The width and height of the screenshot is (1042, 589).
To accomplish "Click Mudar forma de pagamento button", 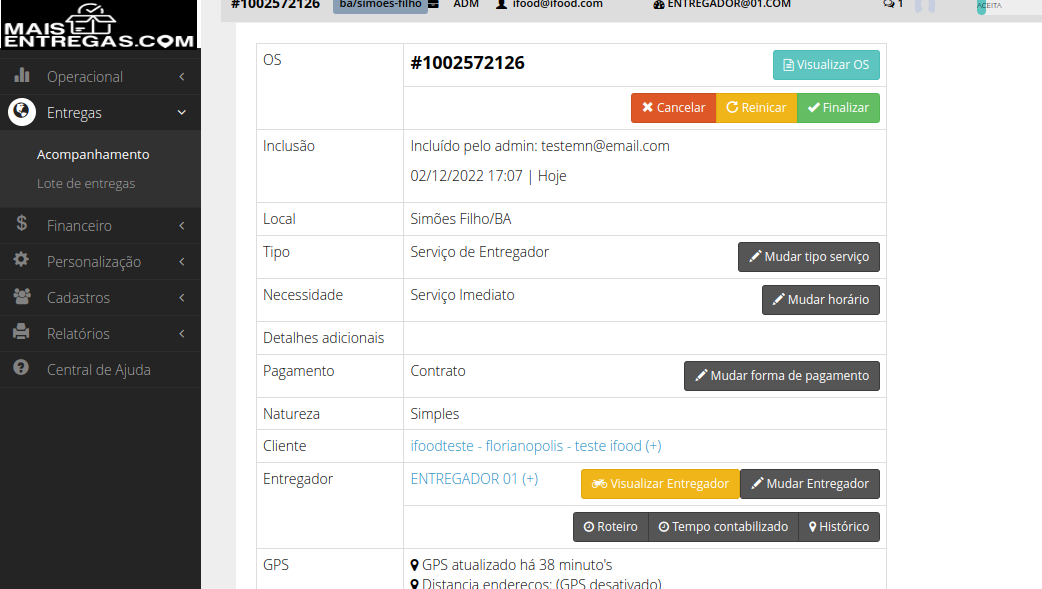I will click(x=782, y=376).
